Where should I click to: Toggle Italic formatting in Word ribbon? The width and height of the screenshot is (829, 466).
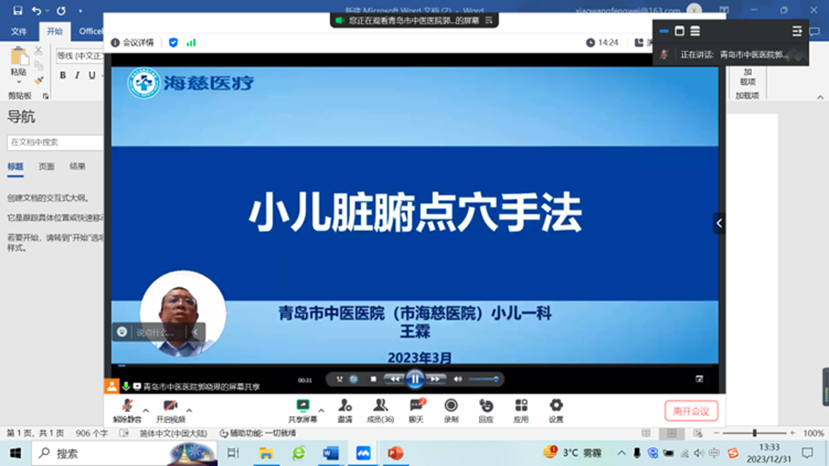[x=77, y=75]
